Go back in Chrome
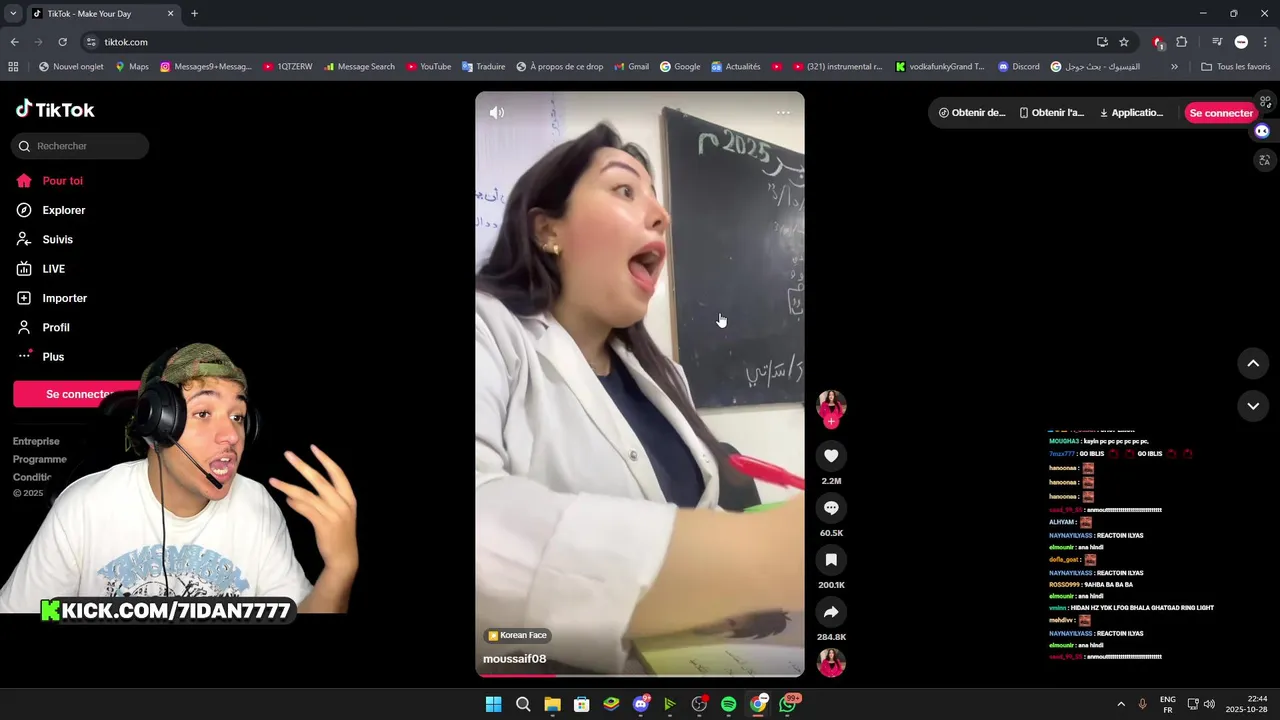The image size is (1280, 720). (x=14, y=42)
